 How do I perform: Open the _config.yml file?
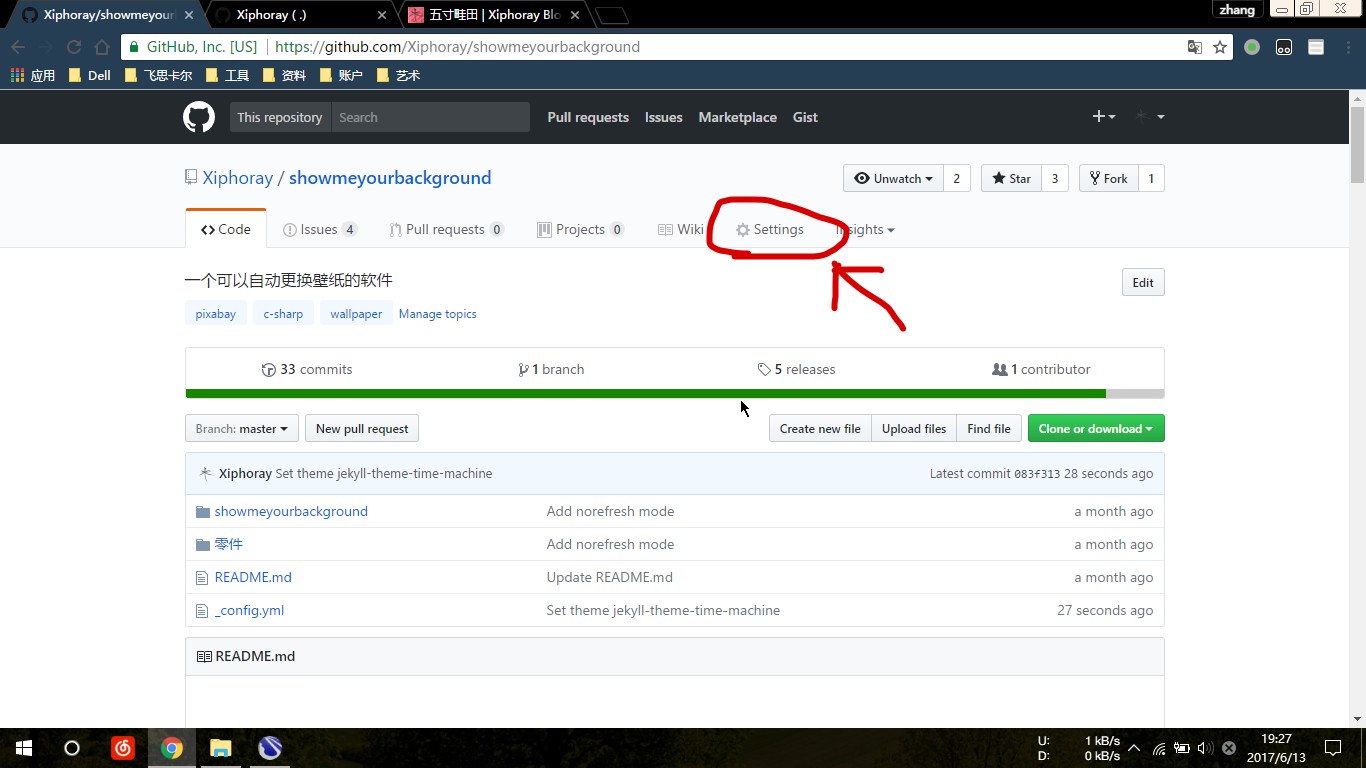pyautogui.click(x=249, y=610)
